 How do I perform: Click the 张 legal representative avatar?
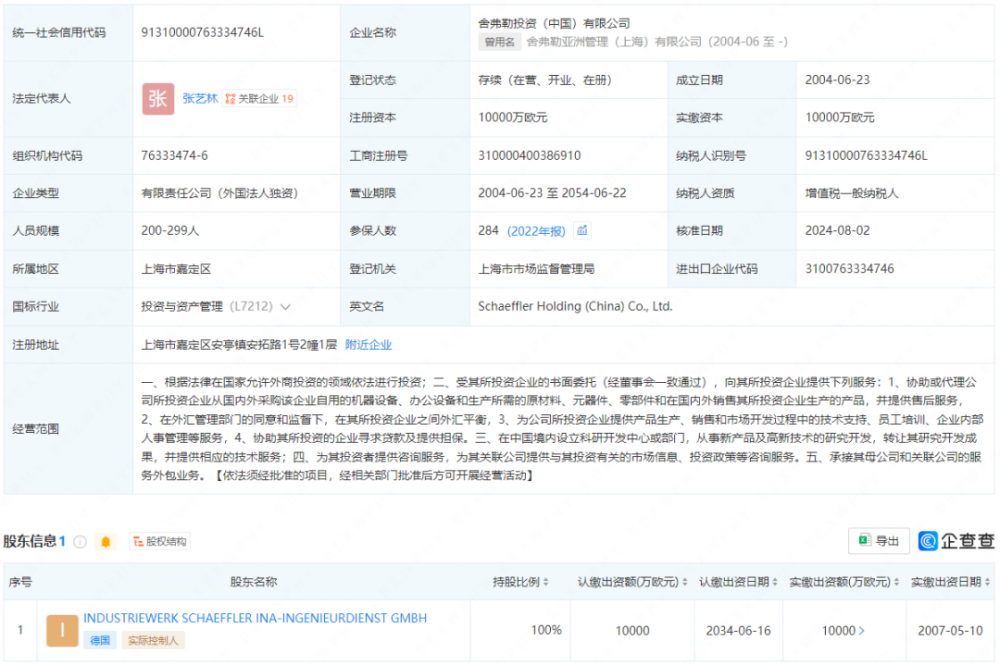pos(158,99)
